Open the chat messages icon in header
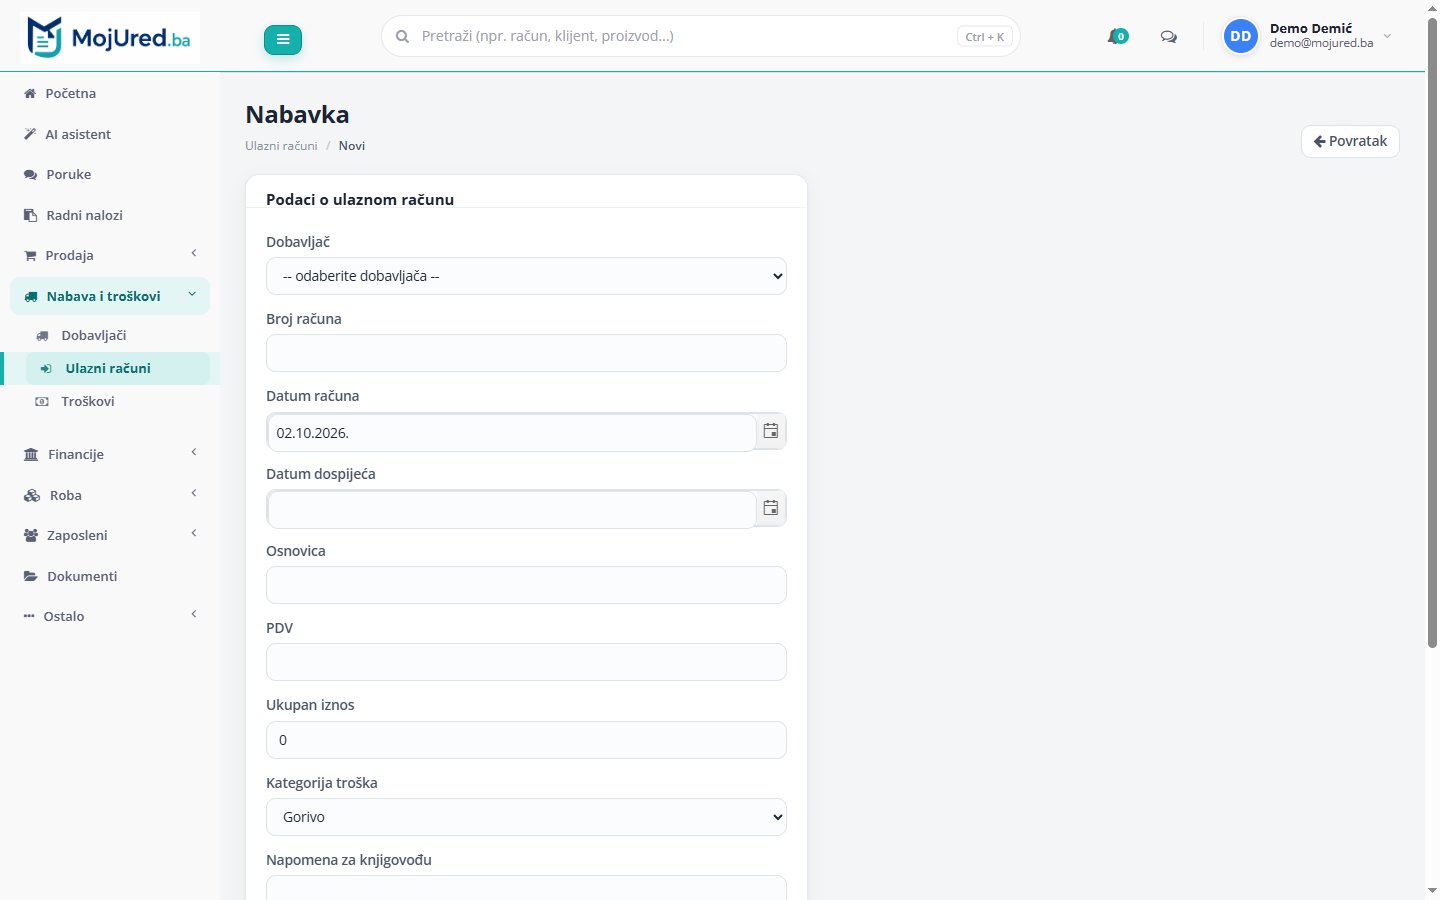 coord(1168,37)
